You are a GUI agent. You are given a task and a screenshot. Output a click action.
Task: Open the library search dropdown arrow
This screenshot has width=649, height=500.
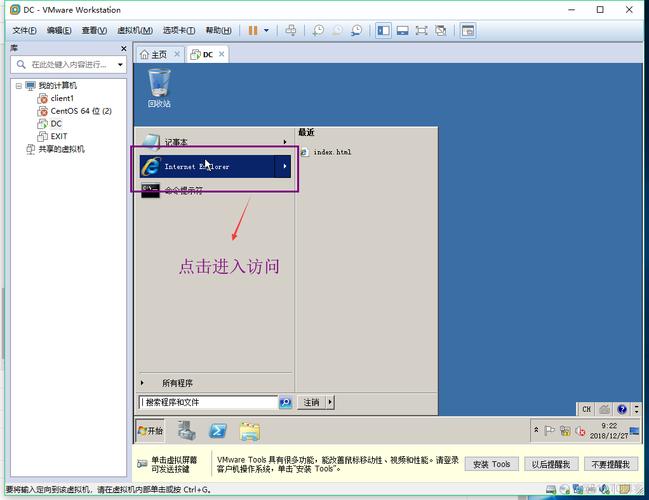[x=120, y=65]
